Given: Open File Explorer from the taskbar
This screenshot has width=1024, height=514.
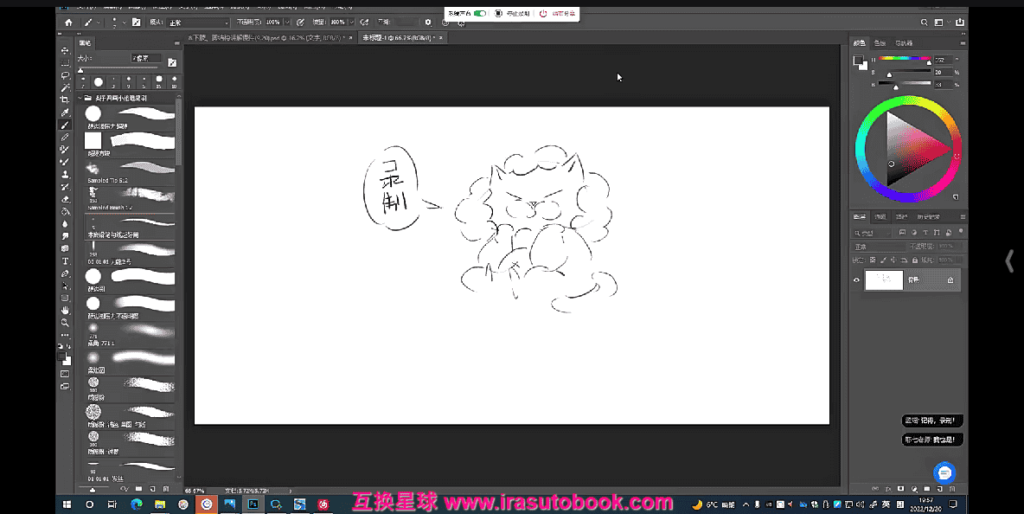Looking at the screenshot, I should pos(160,504).
